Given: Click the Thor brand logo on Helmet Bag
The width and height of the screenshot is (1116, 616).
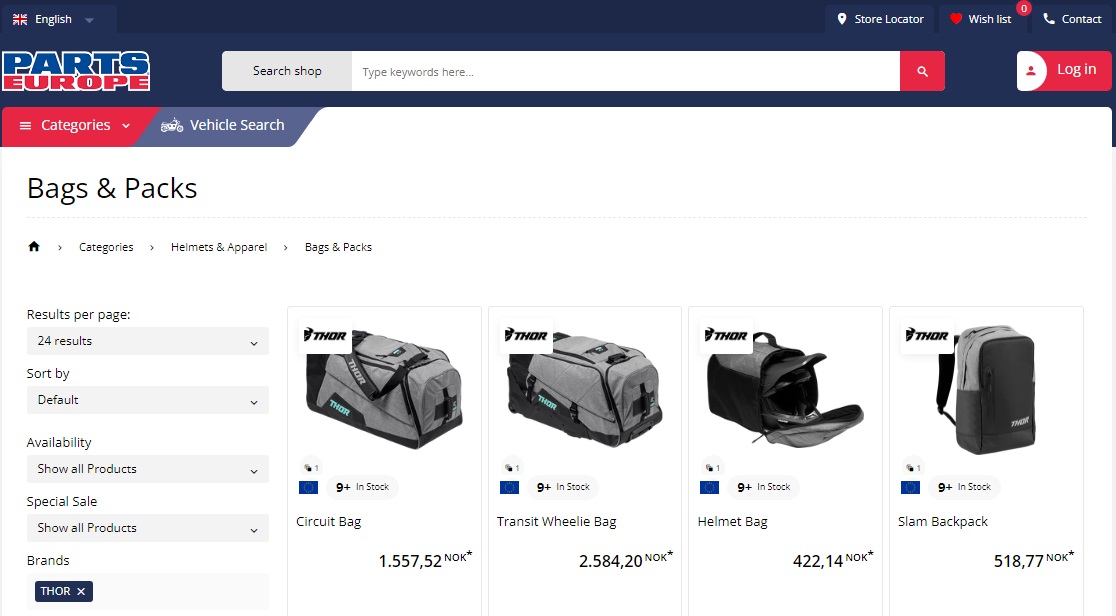Looking at the screenshot, I should coord(726,335).
